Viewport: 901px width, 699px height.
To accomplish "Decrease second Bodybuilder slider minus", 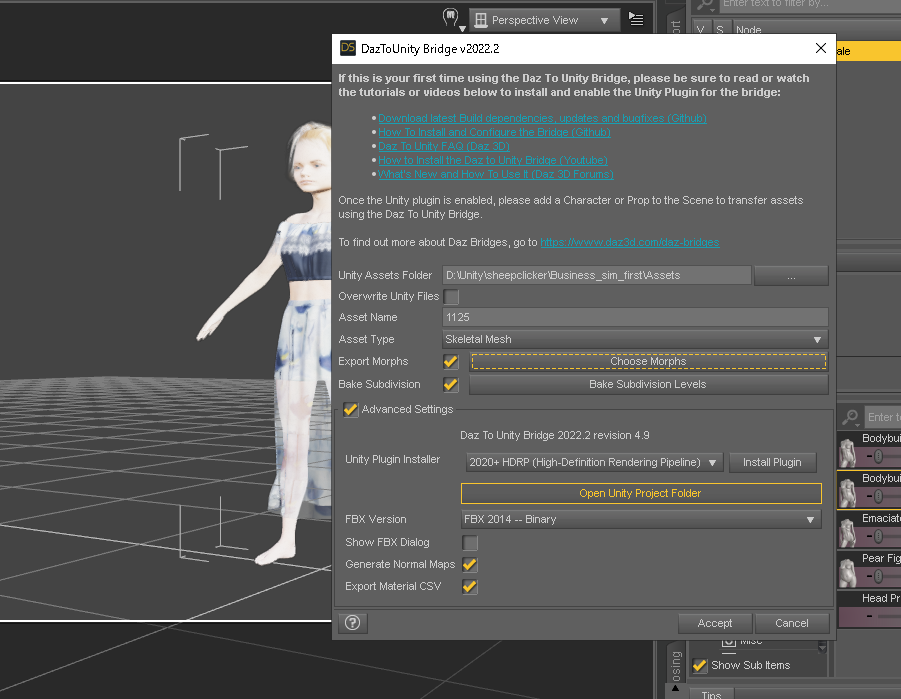I will coord(869,496).
